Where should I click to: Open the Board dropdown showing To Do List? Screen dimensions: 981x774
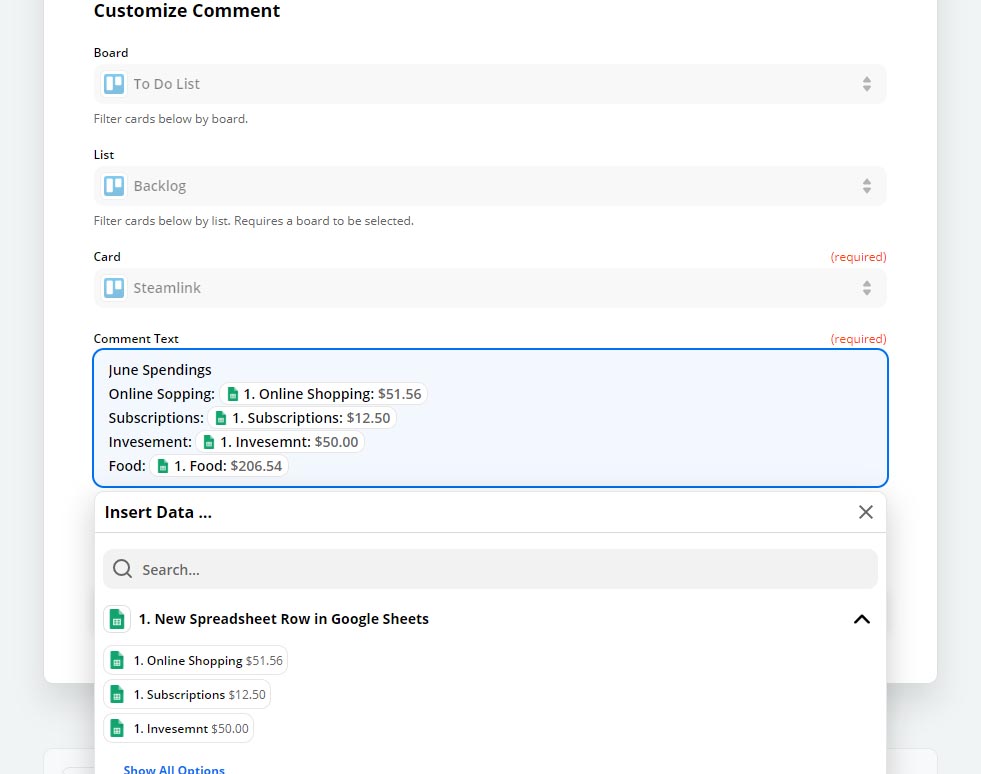click(x=490, y=84)
